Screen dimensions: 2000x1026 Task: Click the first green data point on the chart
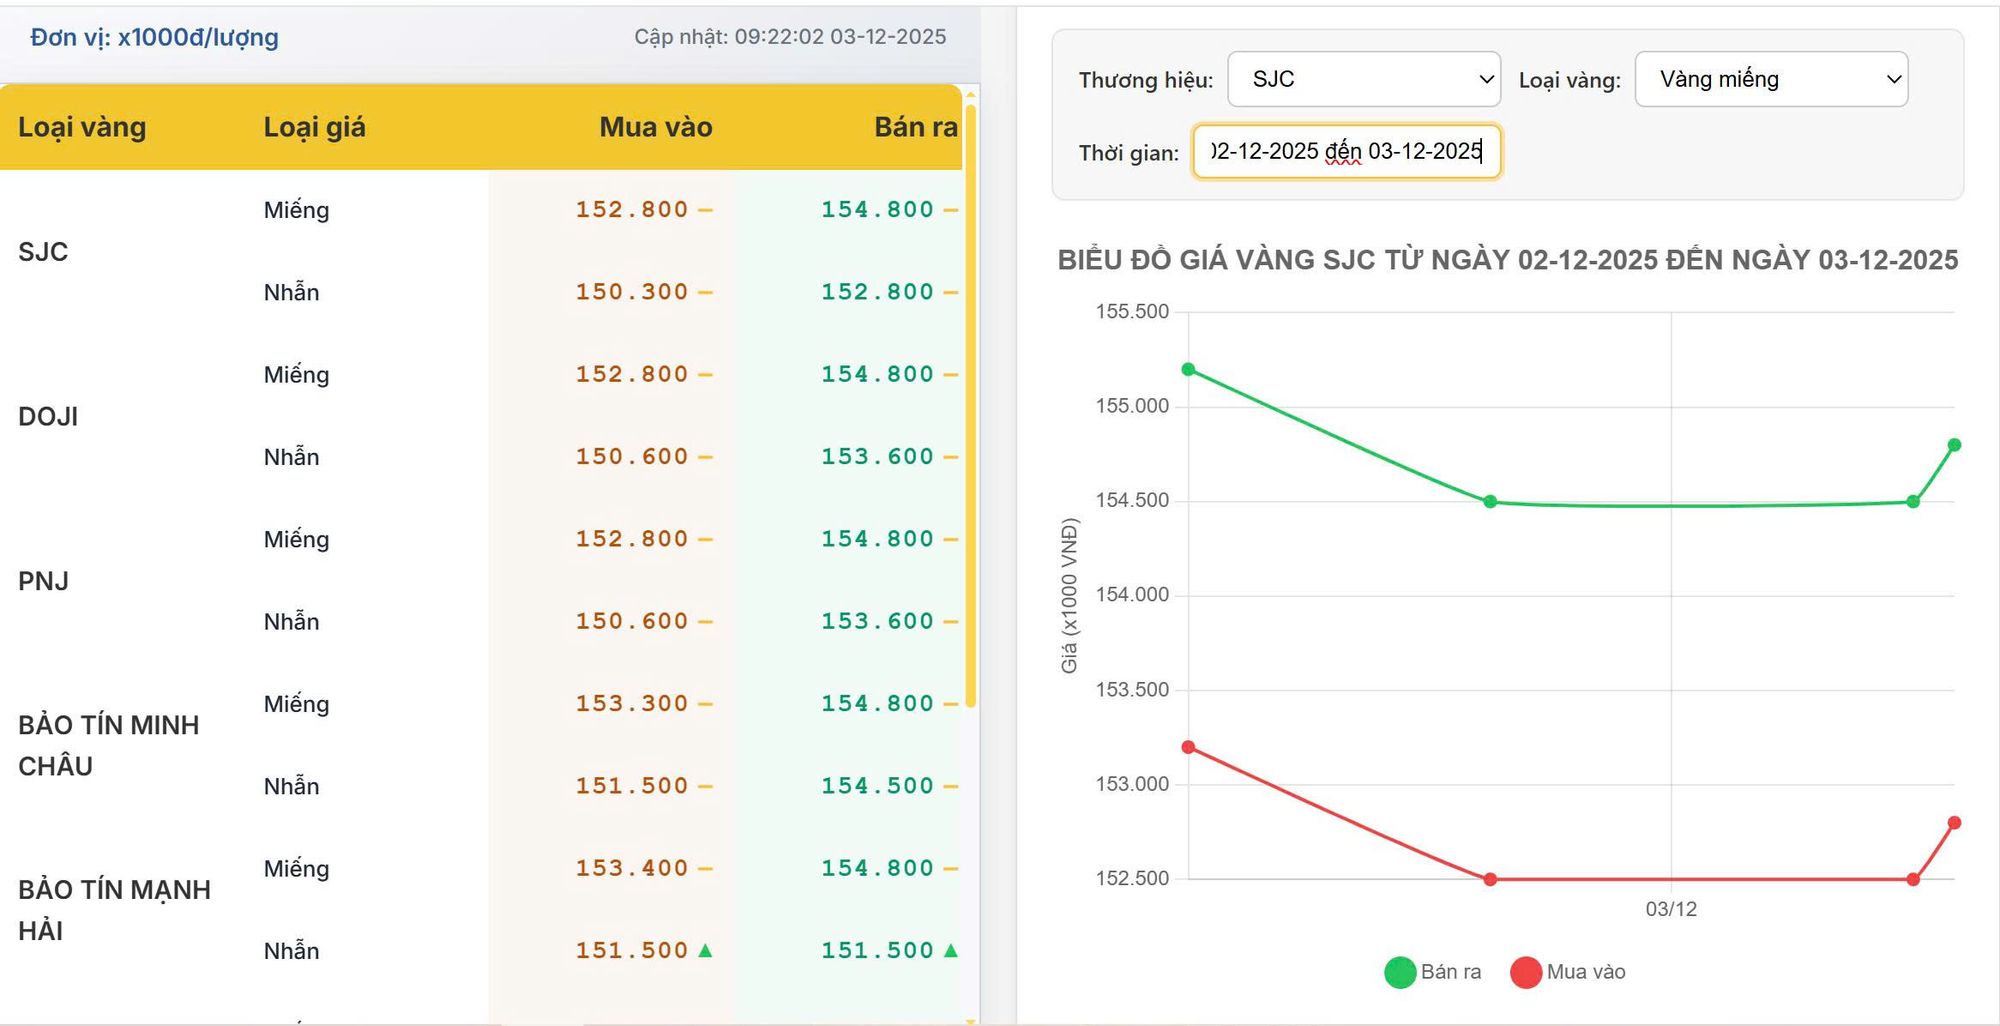tap(1188, 370)
